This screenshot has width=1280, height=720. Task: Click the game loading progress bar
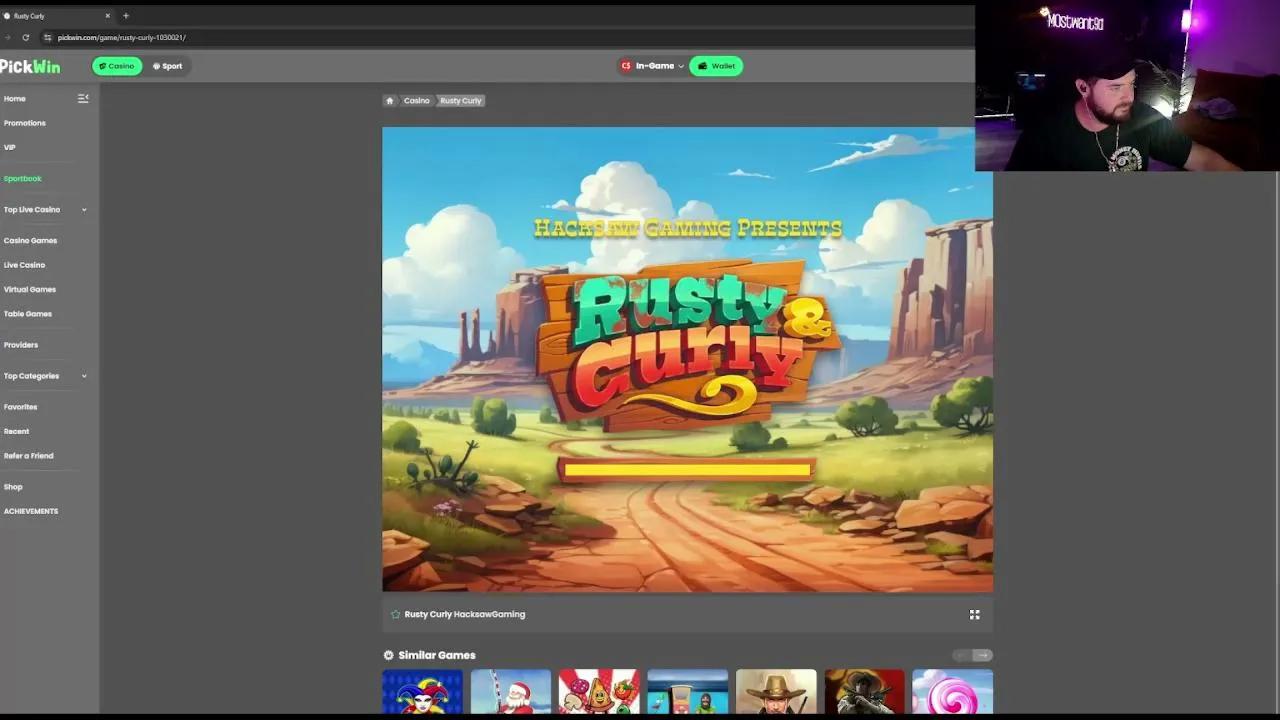click(688, 469)
